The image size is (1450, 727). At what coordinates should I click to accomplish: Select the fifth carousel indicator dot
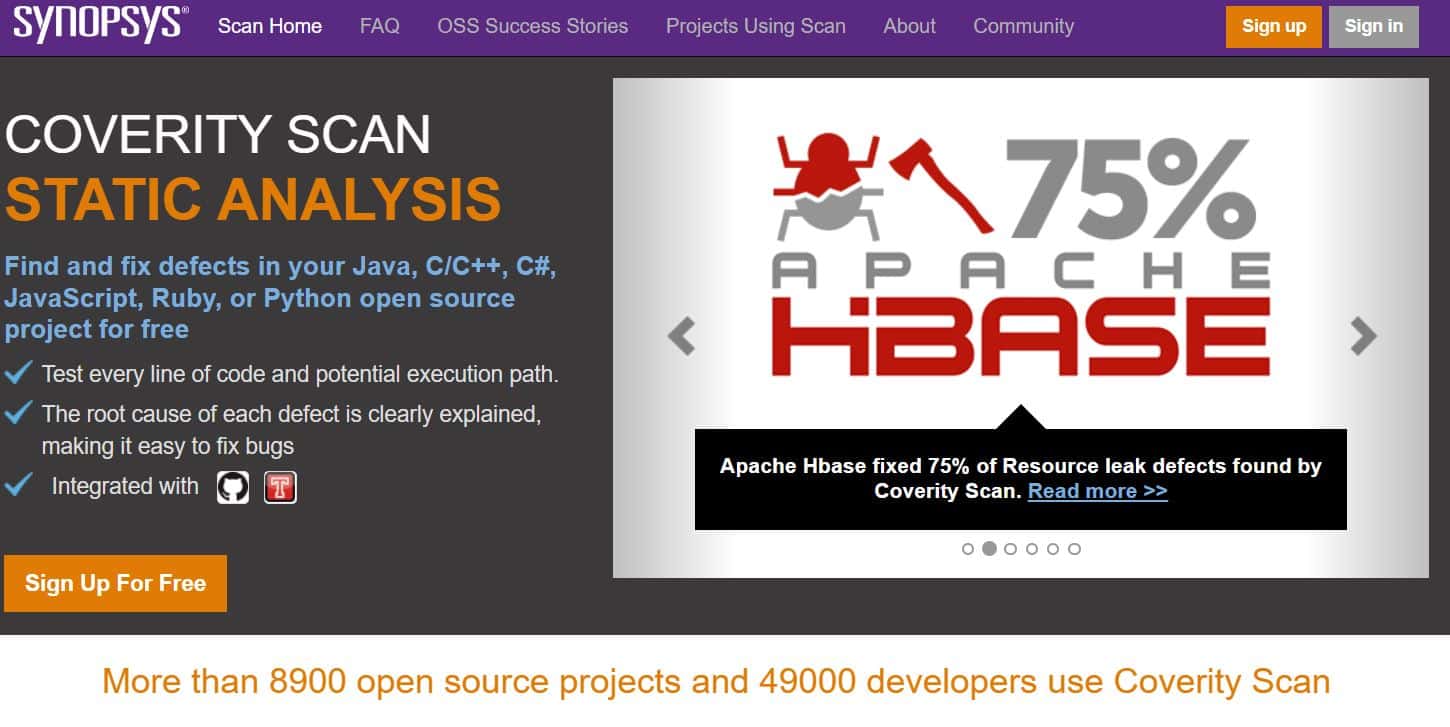pos(1053,549)
